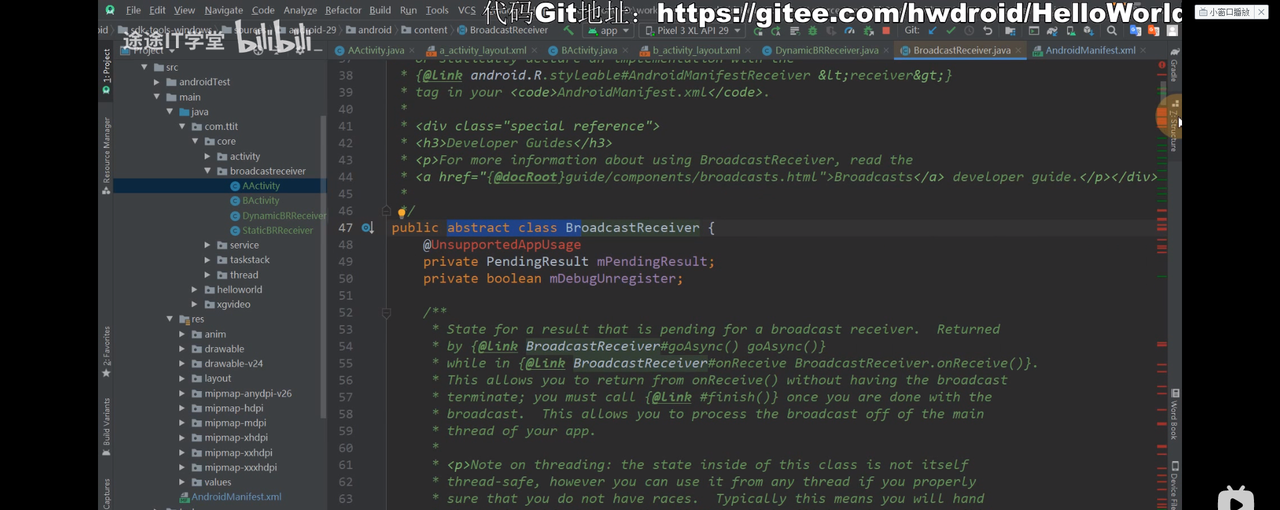Viewport: 1280px width, 510px height.
Task: Click the video play button at bottom right
Action: (x=1235, y=499)
